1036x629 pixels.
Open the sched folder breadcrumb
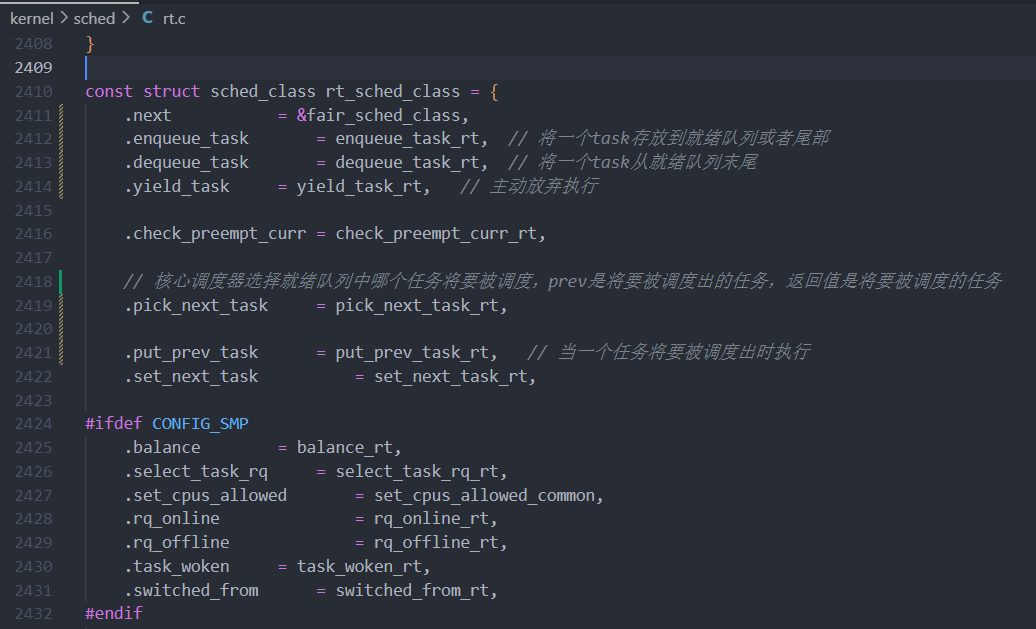(x=93, y=18)
